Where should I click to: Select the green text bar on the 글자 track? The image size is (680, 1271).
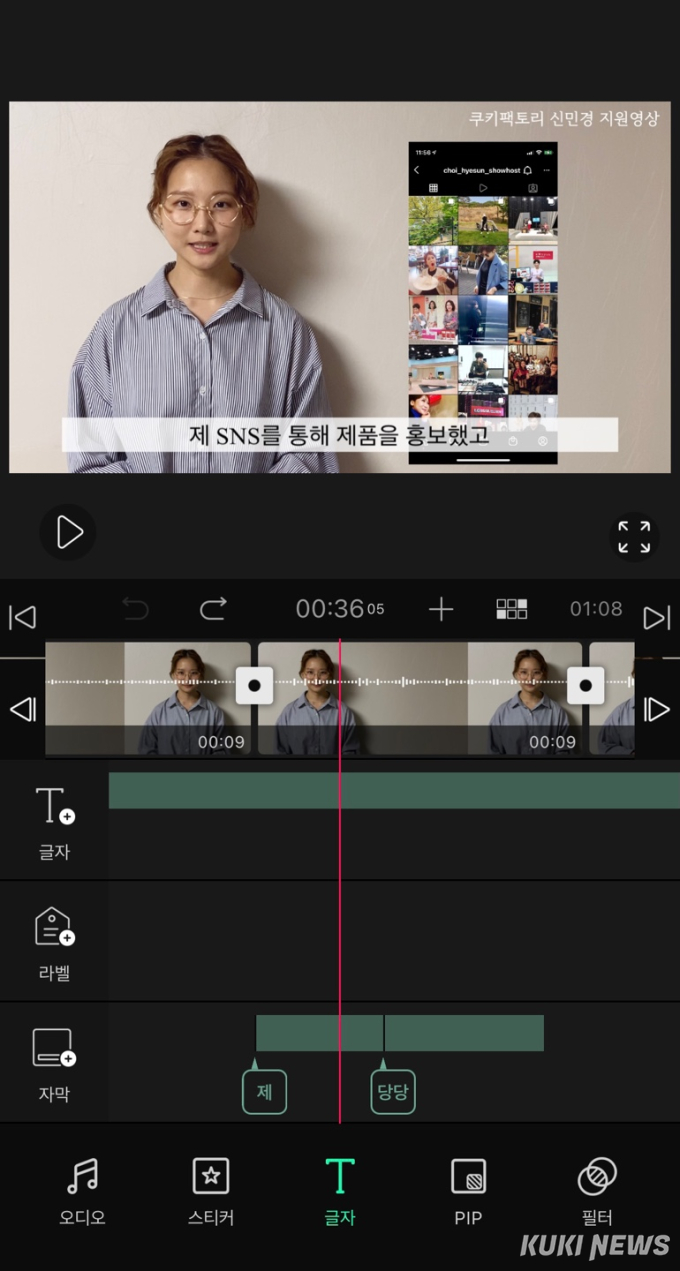coord(394,790)
